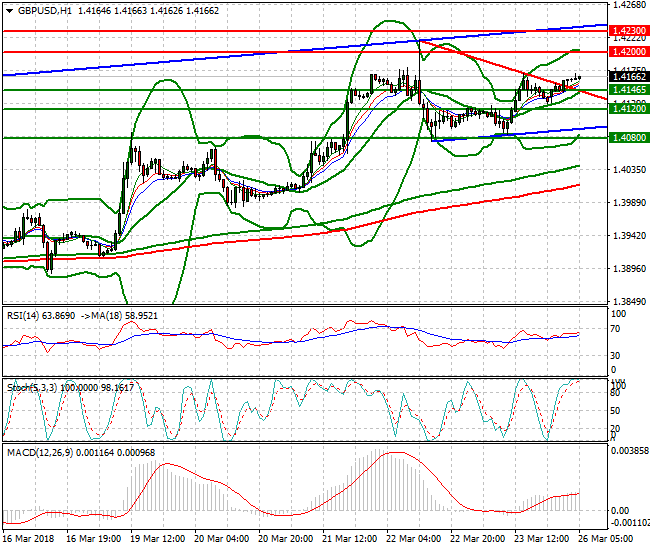Click the RSI(14) 63.8690 indicator label
Image resolution: width=650 pixels, height=550 pixels.
[x=41, y=316]
